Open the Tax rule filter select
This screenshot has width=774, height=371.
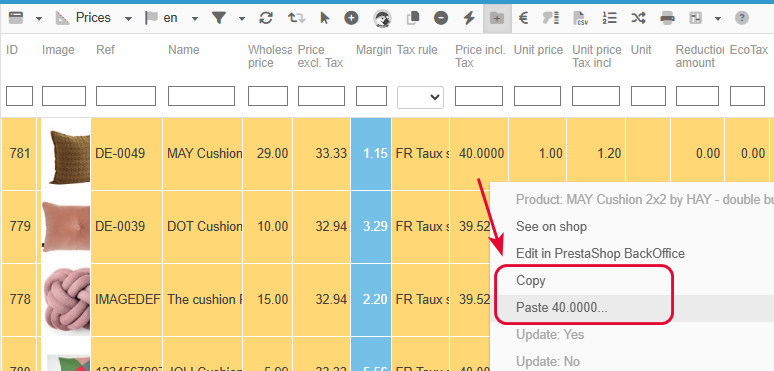click(x=420, y=97)
